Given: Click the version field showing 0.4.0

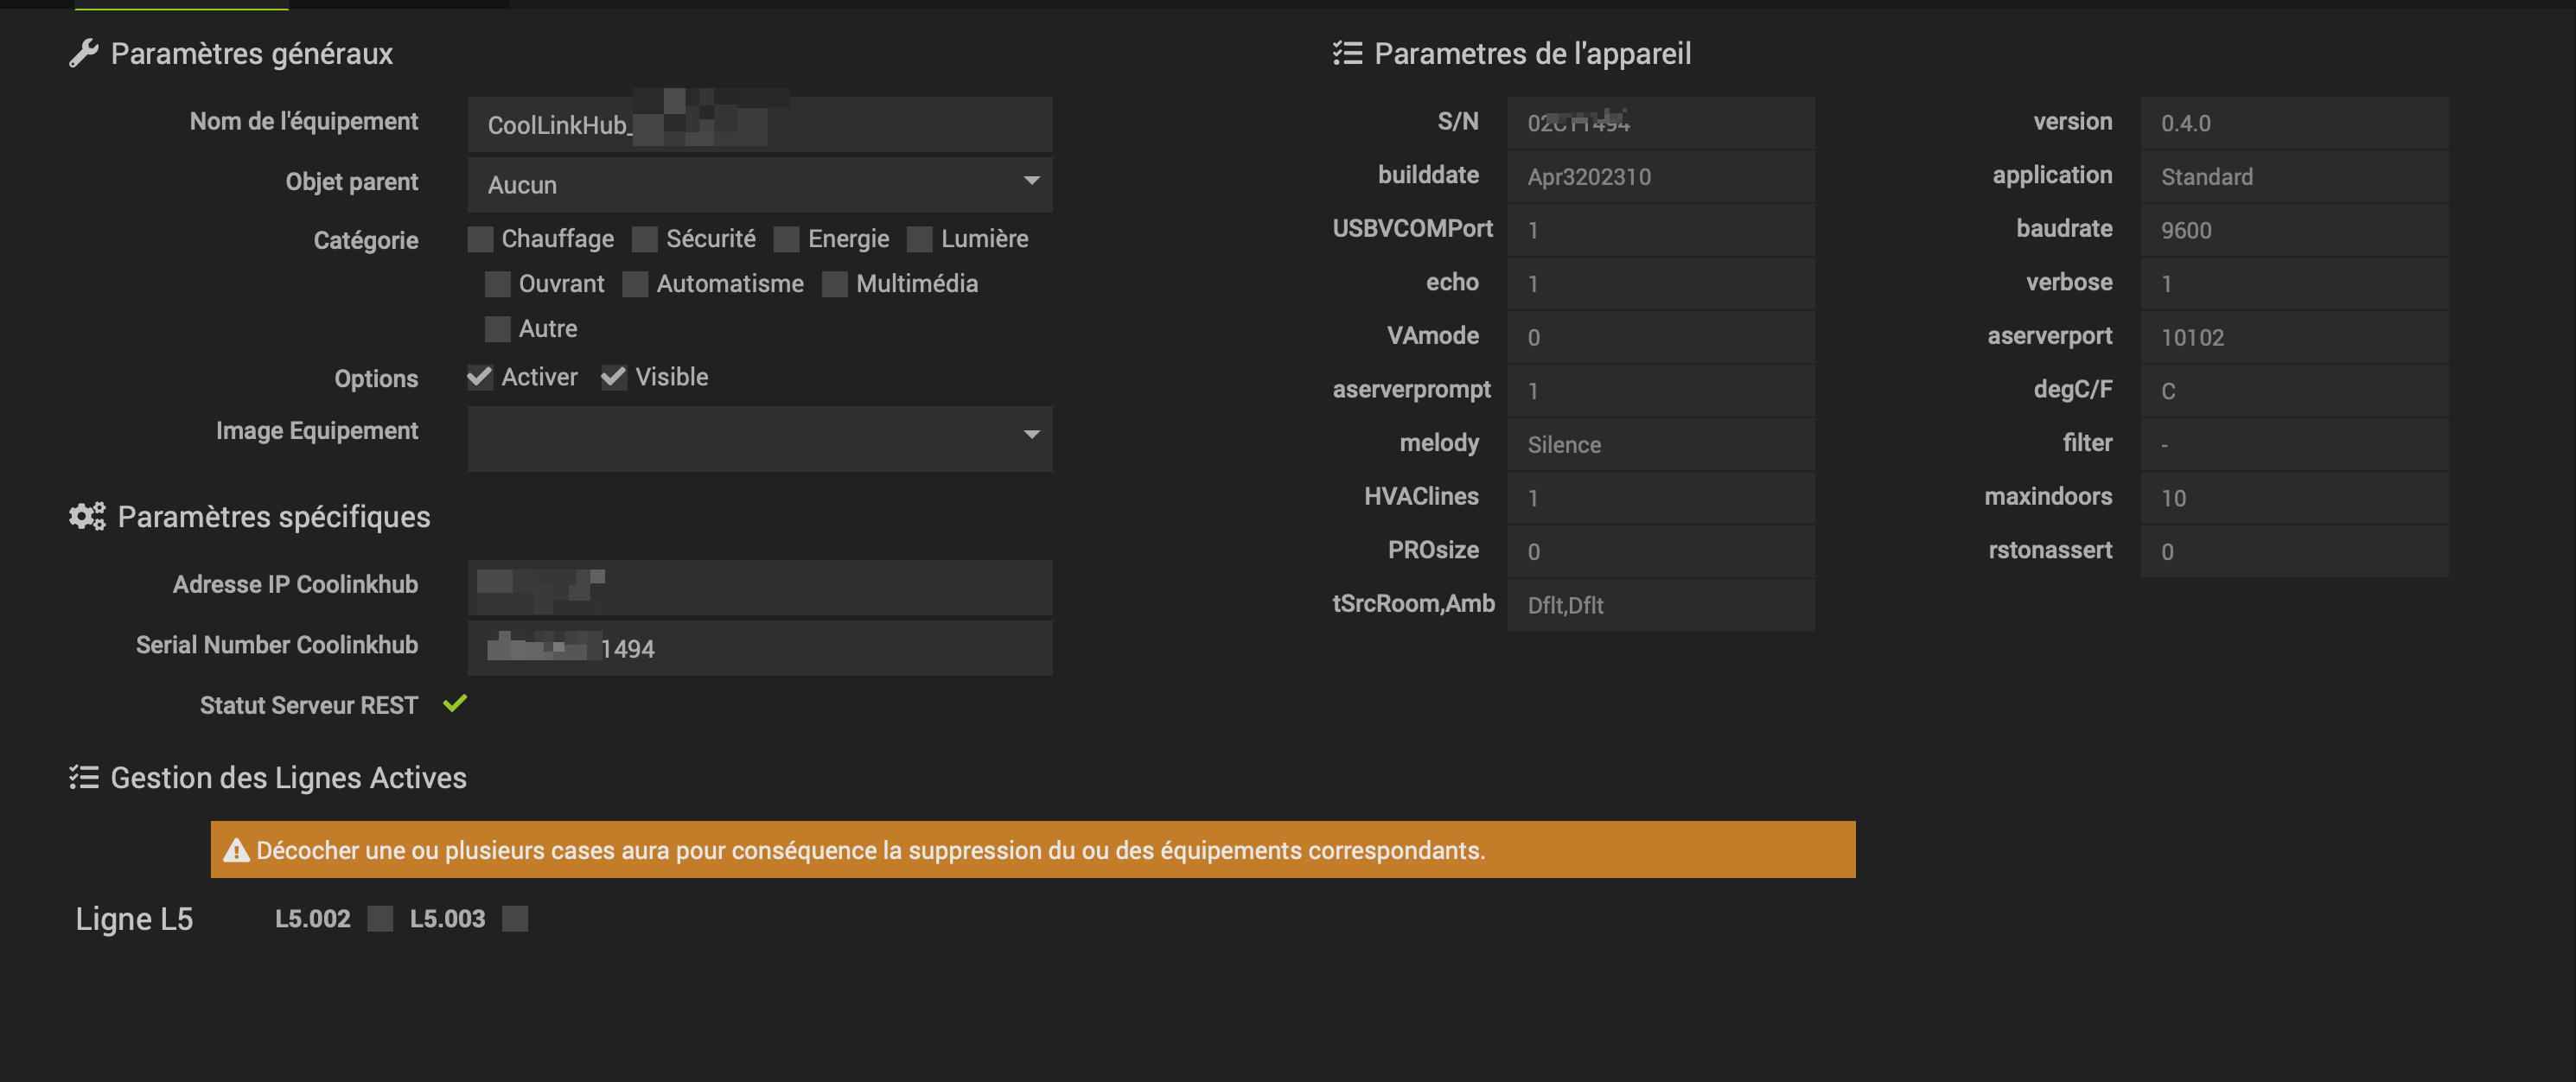Looking at the screenshot, I should pyautogui.click(x=2294, y=123).
